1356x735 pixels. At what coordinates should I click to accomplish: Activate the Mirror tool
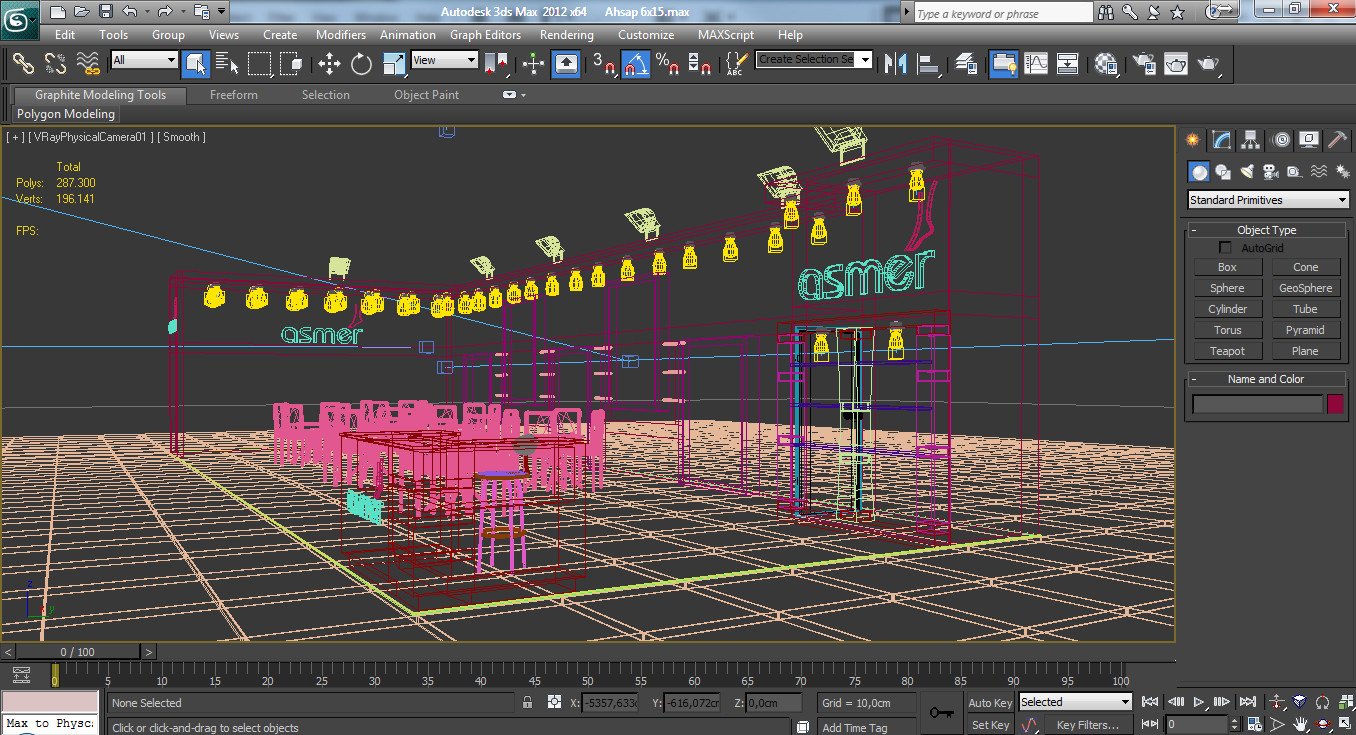point(896,64)
